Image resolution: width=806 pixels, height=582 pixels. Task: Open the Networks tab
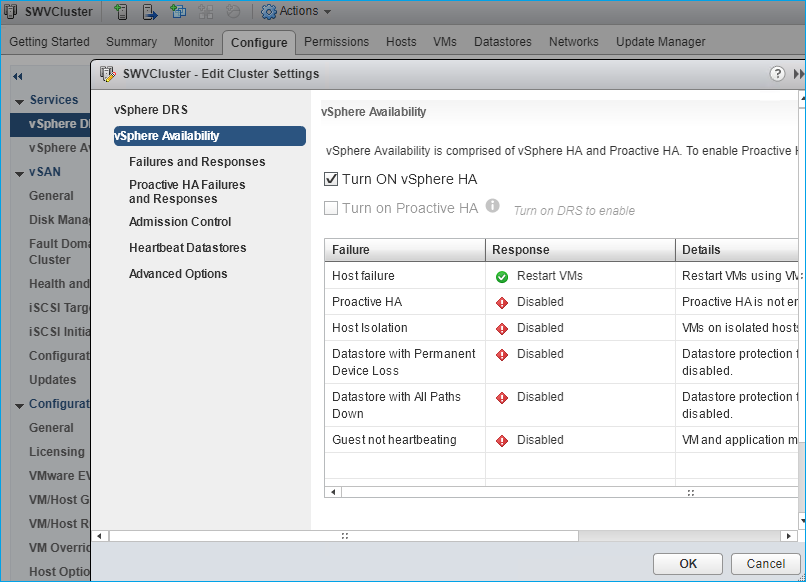tap(574, 42)
